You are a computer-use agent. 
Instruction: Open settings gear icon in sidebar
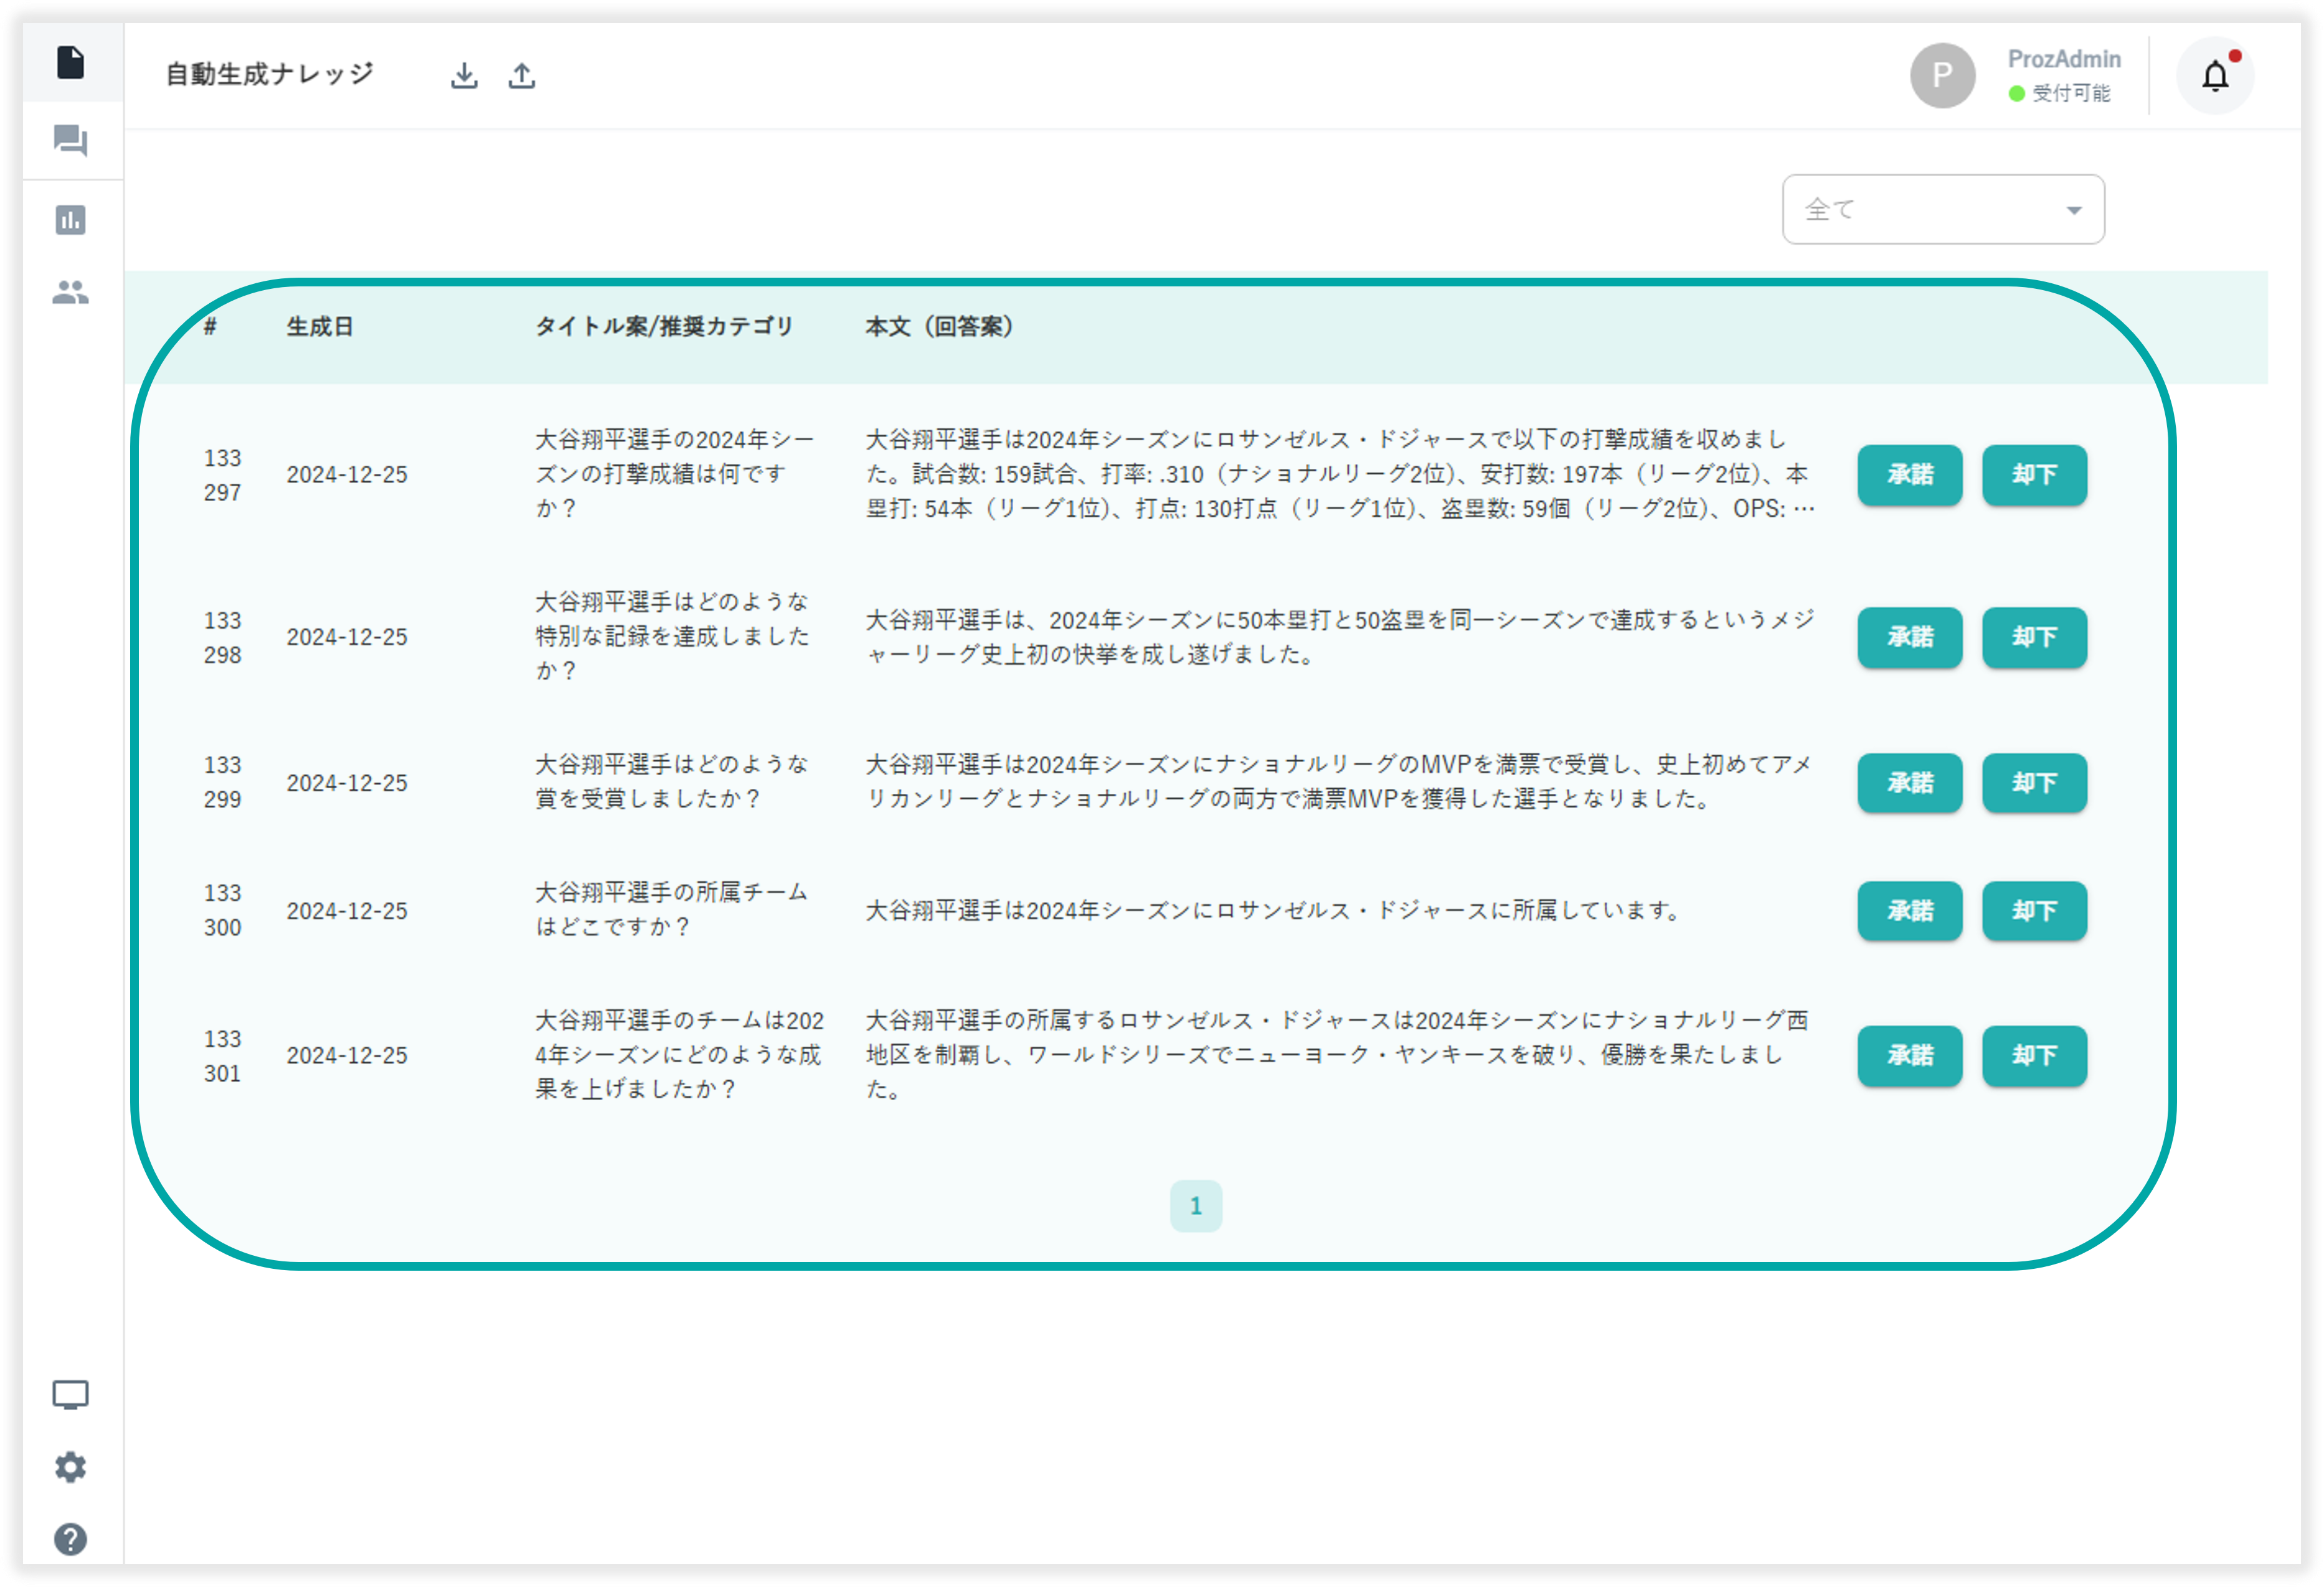point(70,1467)
